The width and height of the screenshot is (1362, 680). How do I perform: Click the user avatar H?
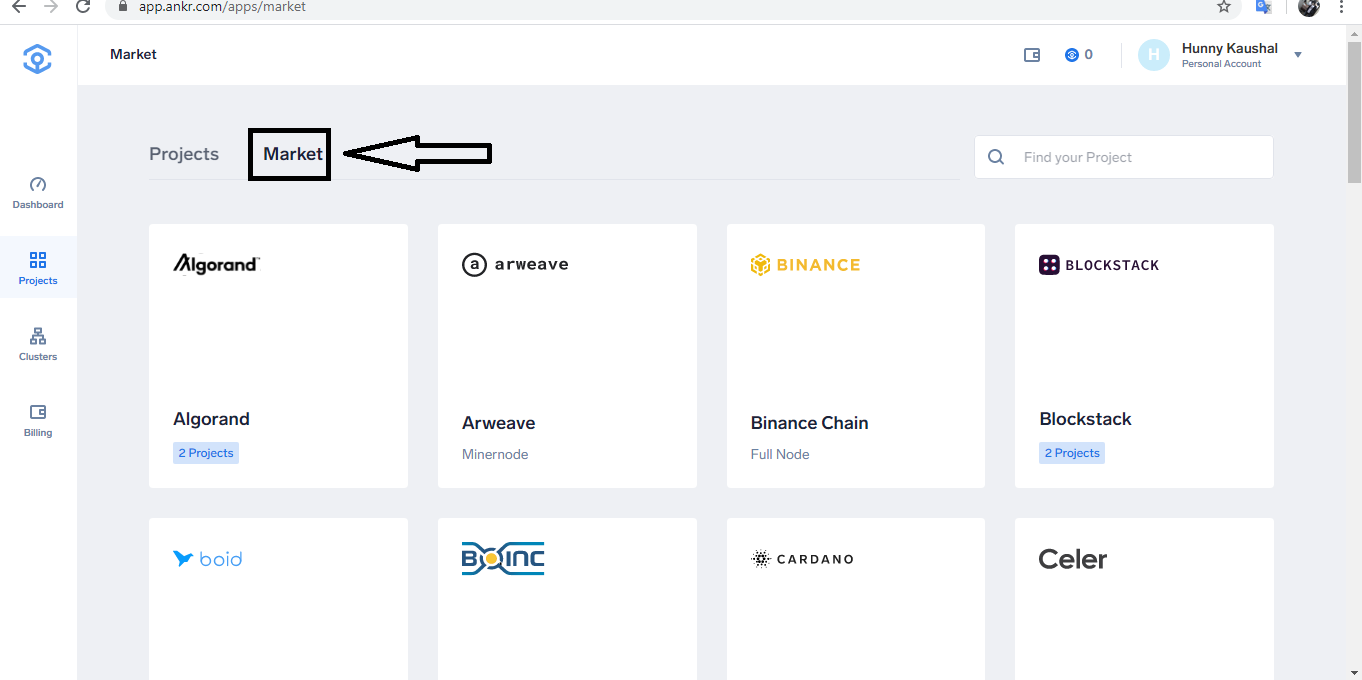[x=1153, y=55]
